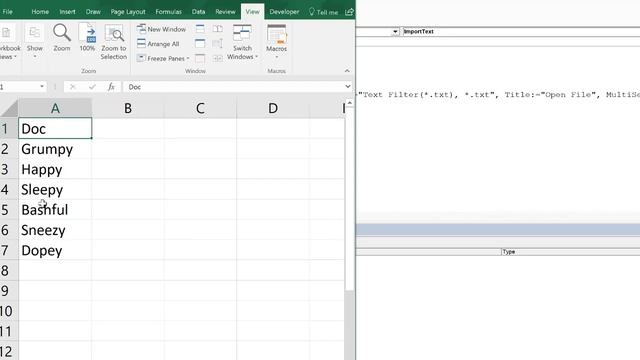Click the Tell me search box
Viewport: 640px width, 360px height.
click(323, 12)
